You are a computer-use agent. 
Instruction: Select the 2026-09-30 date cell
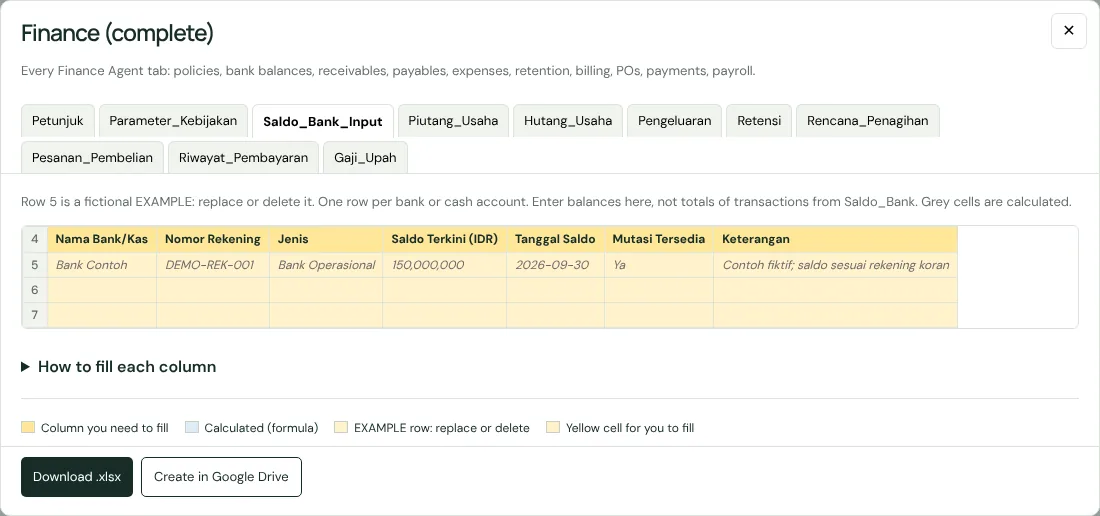point(556,265)
